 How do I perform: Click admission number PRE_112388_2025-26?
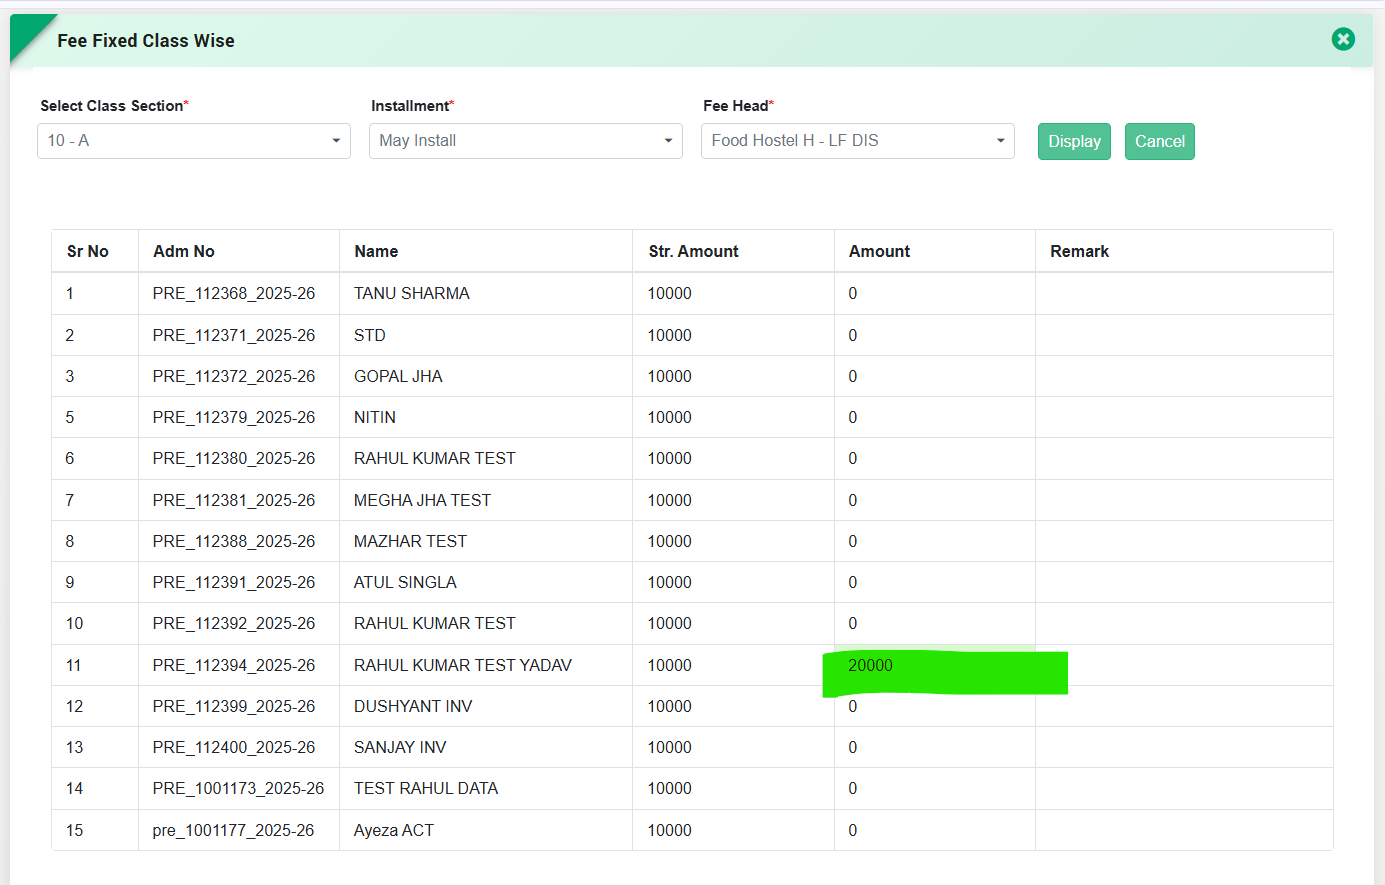coord(234,541)
